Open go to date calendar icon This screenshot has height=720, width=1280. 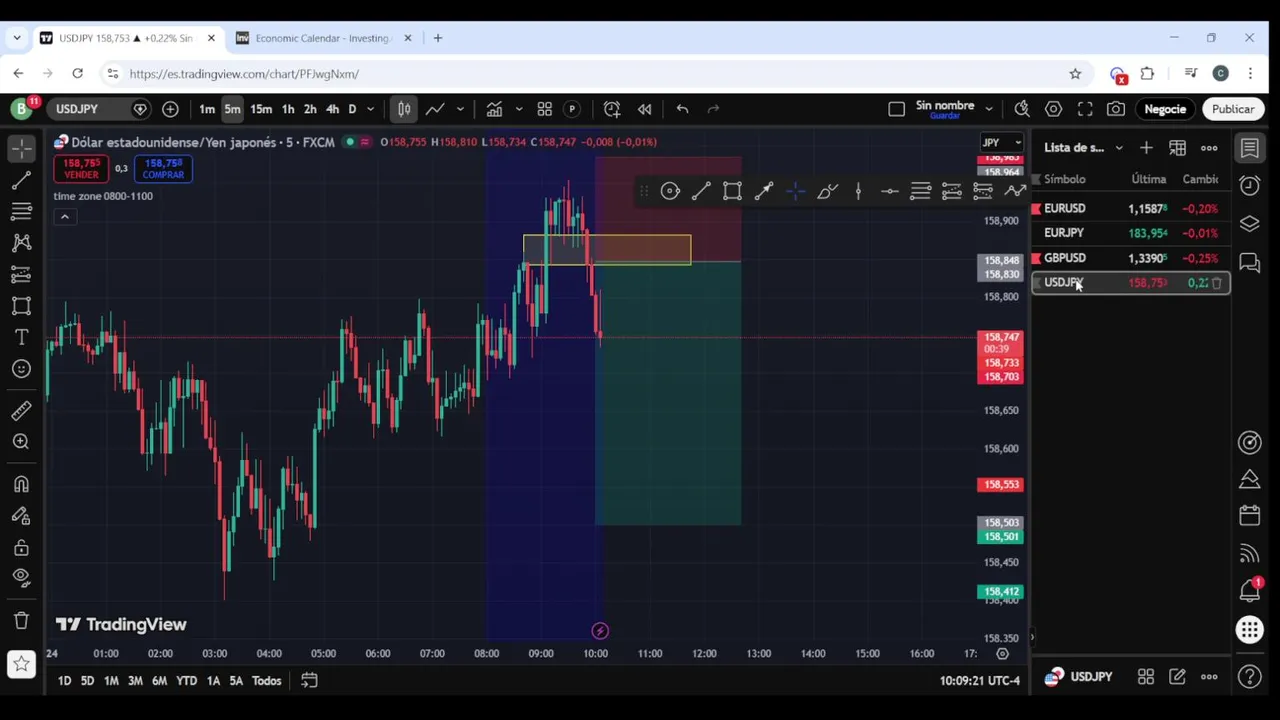309,681
